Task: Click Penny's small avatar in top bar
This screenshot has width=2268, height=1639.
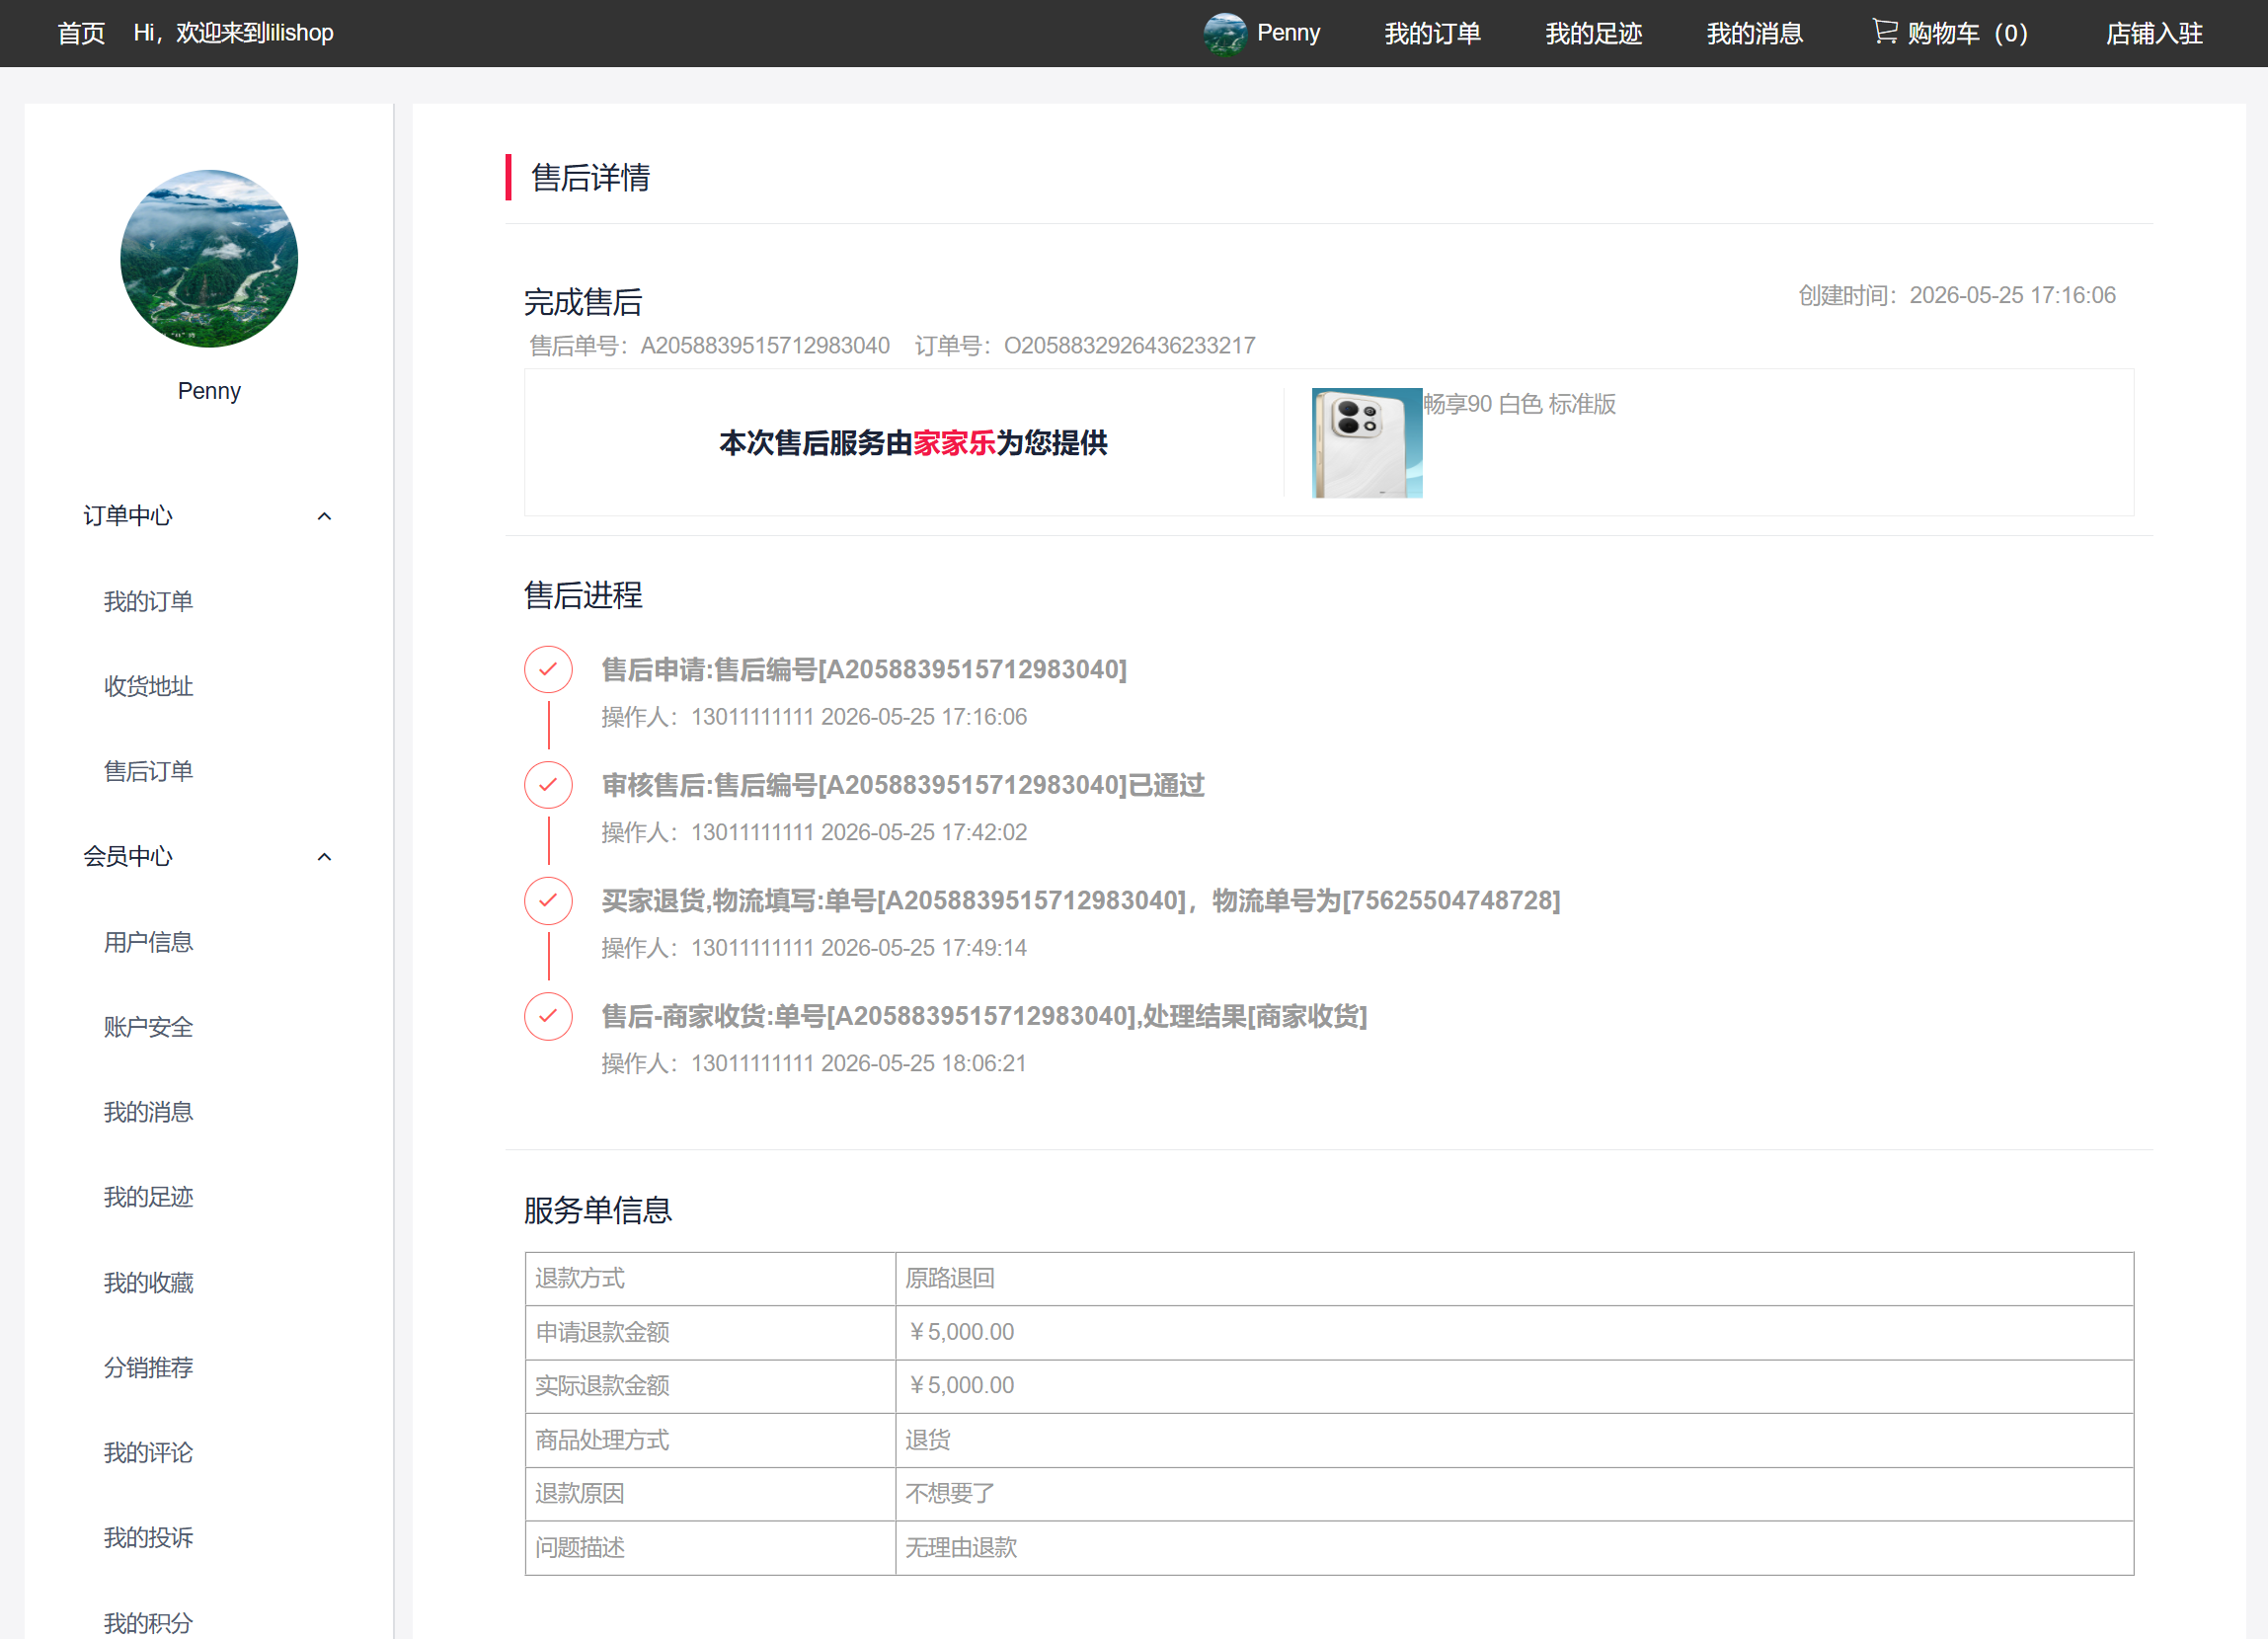Action: point(1224,33)
